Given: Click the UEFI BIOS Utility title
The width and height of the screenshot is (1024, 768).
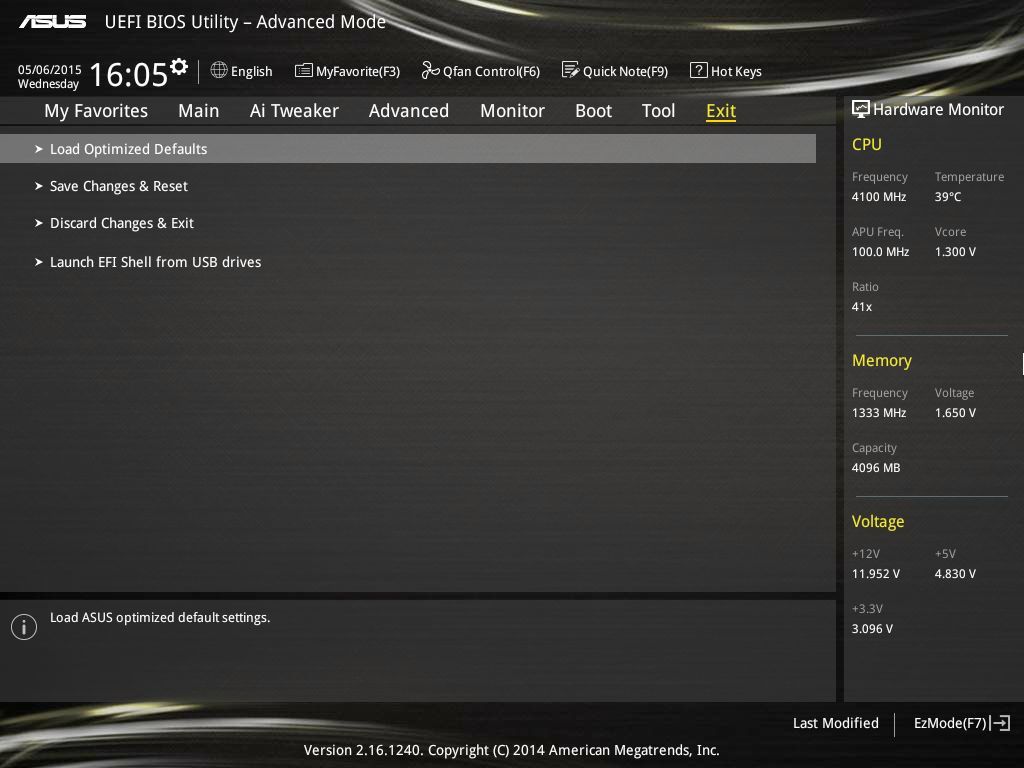Looking at the screenshot, I should (245, 22).
